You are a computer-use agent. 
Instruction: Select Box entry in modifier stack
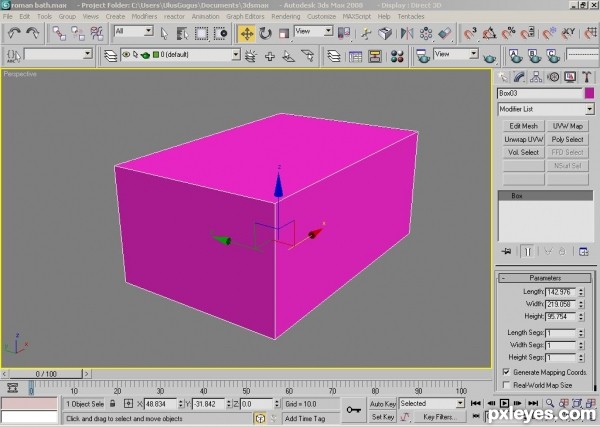(545, 196)
